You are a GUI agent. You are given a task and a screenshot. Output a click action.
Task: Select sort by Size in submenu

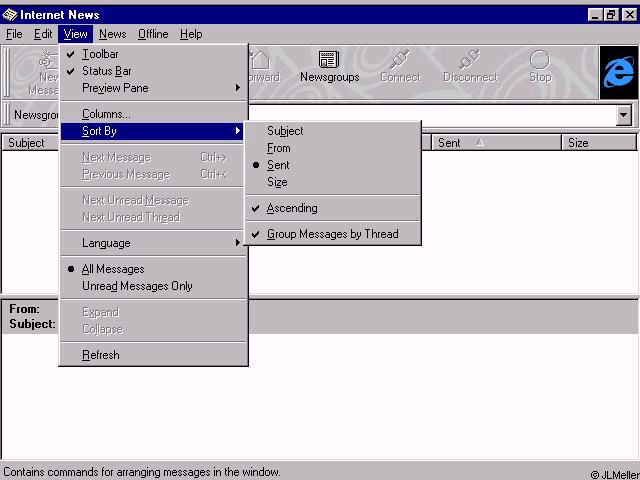tap(333, 182)
